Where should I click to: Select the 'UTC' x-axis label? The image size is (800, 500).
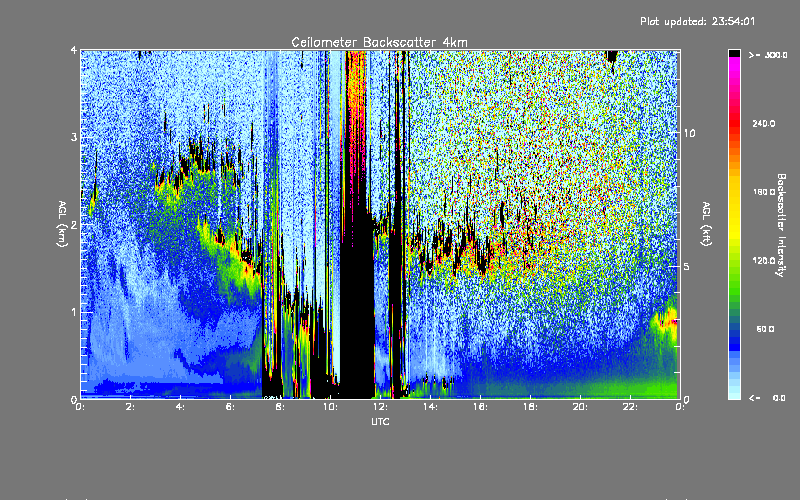pyautogui.click(x=380, y=421)
